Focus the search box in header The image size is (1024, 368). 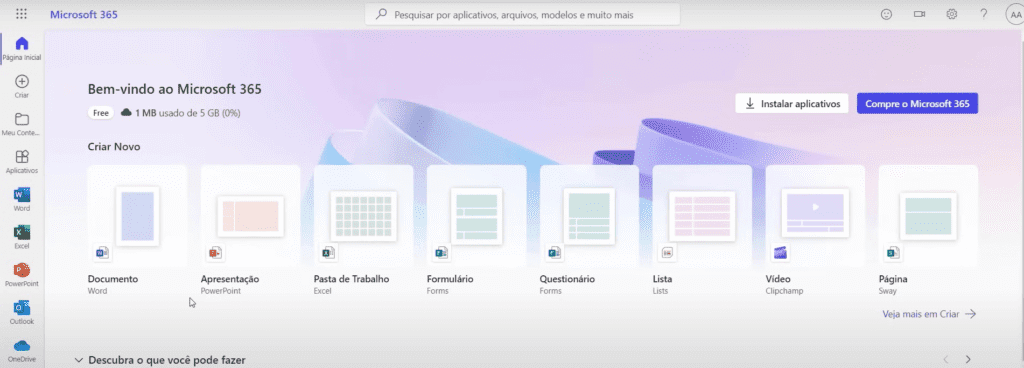tap(522, 14)
